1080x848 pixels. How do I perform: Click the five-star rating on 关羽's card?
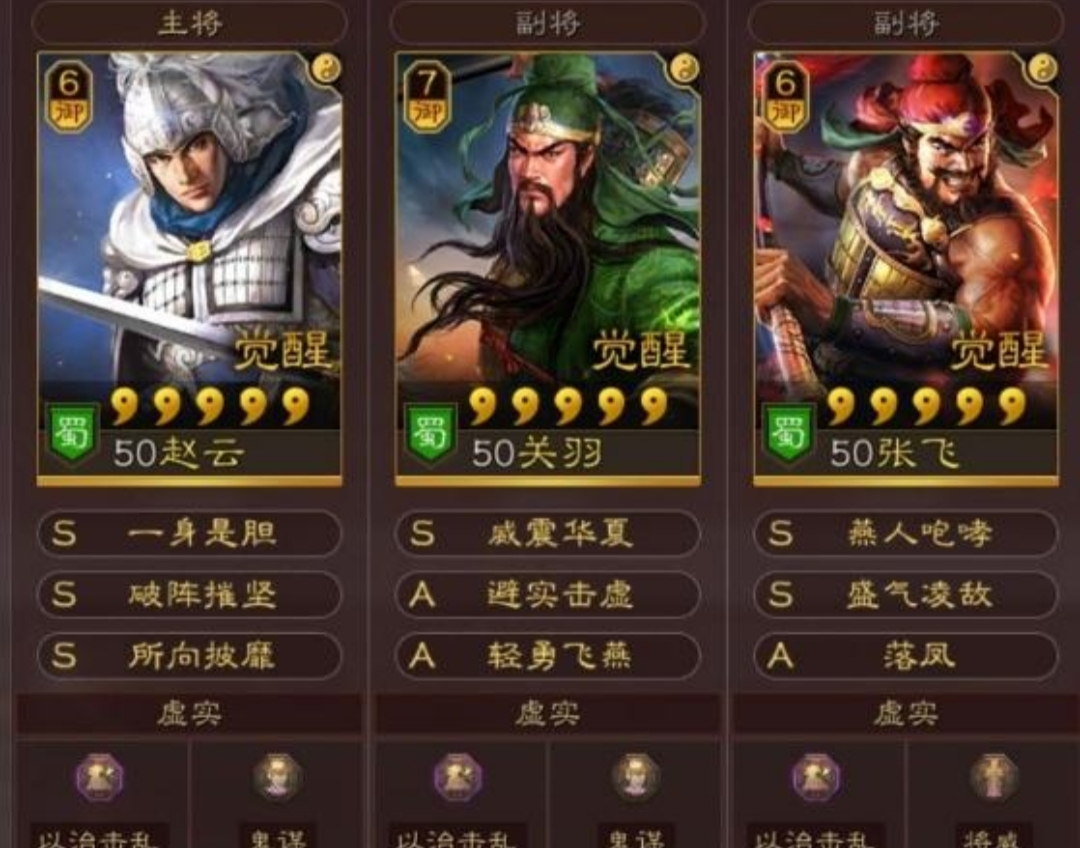[x=569, y=406]
